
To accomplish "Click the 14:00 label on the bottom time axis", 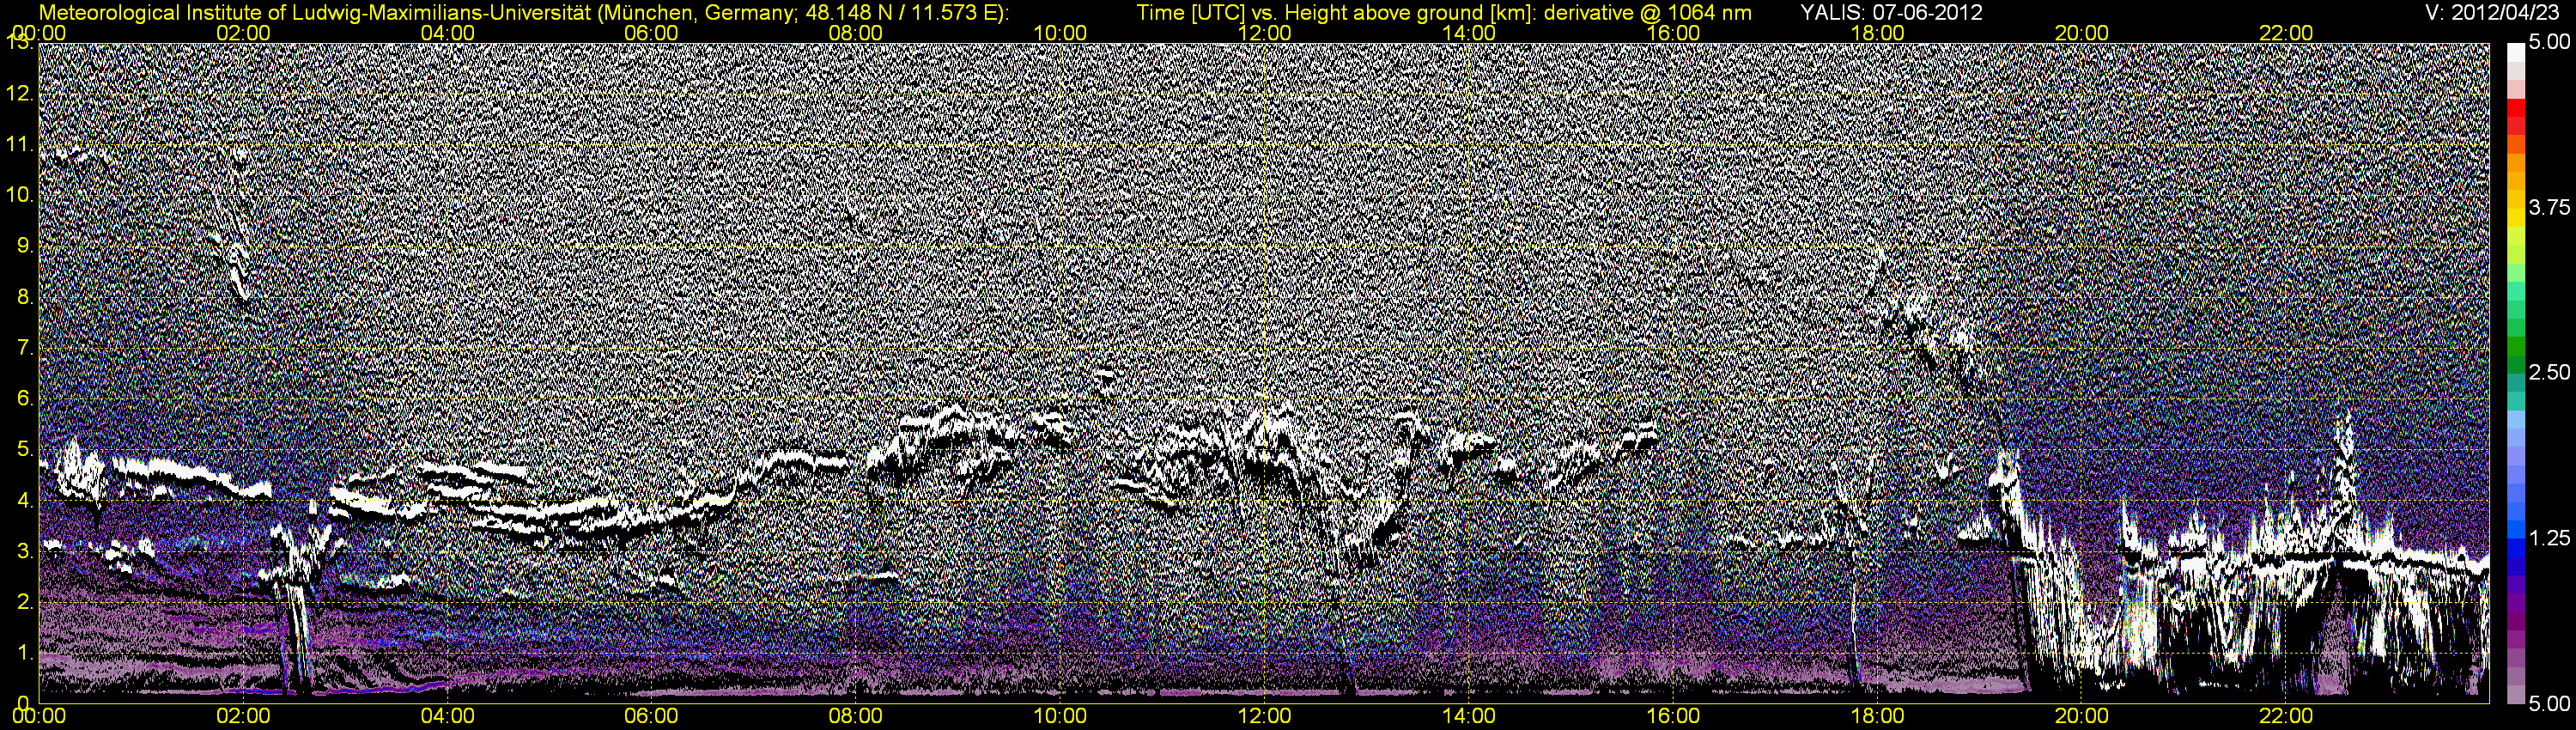I will click(x=1469, y=717).
